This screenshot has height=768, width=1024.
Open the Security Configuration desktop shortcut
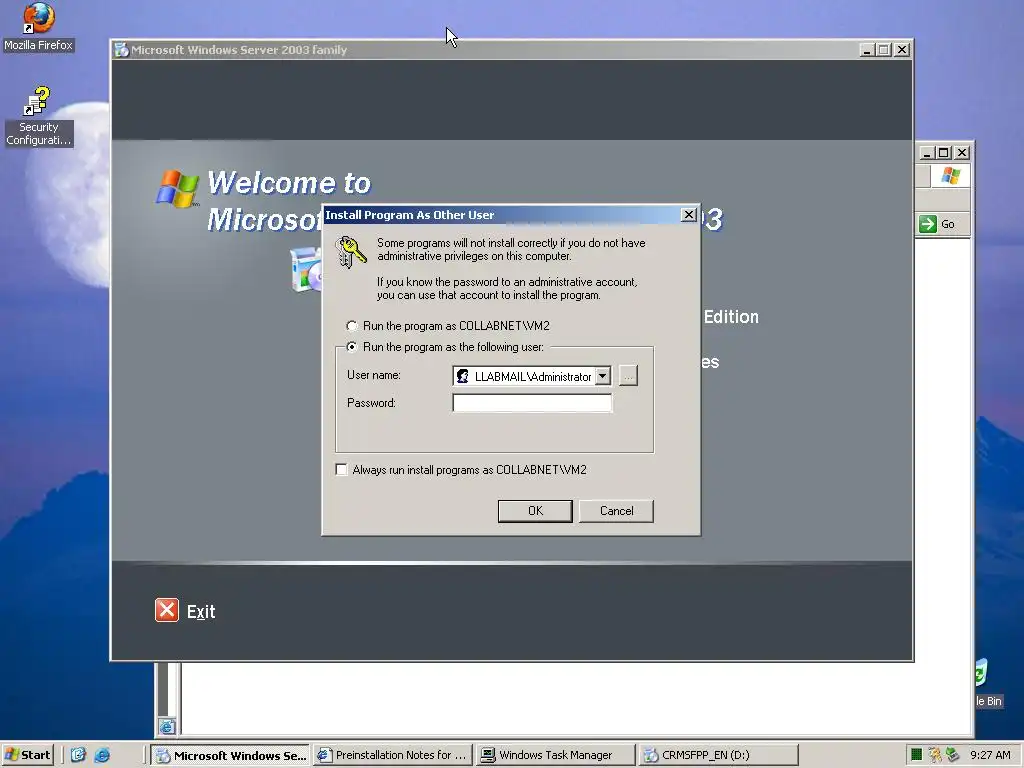coord(39,116)
